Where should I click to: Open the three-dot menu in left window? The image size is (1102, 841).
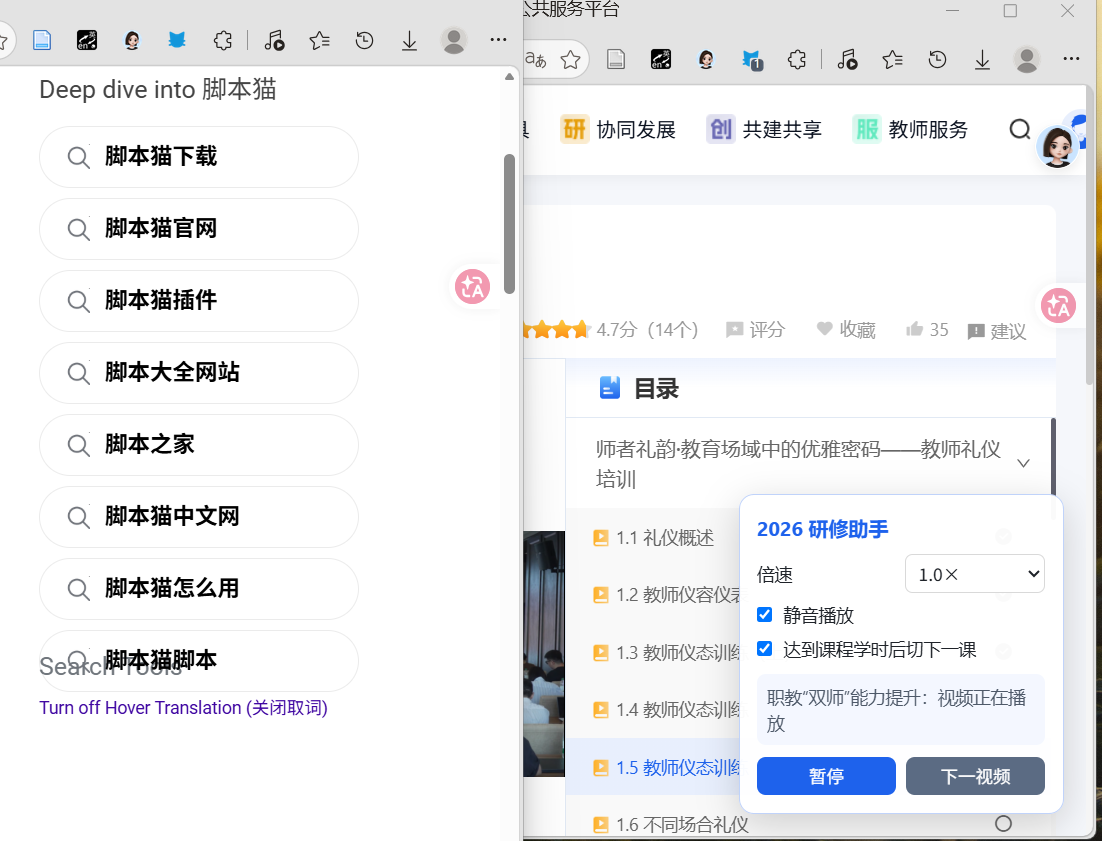pyautogui.click(x=498, y=40)
